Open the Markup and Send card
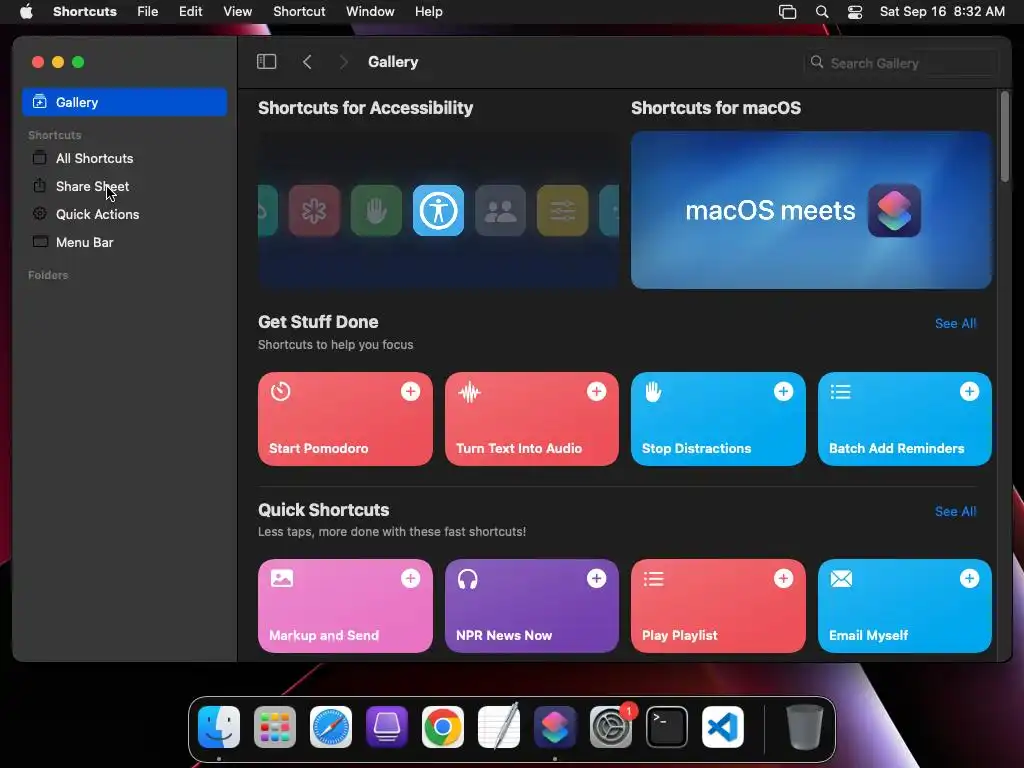Viewport: 1024px width, 768px height. coord(345,606)
